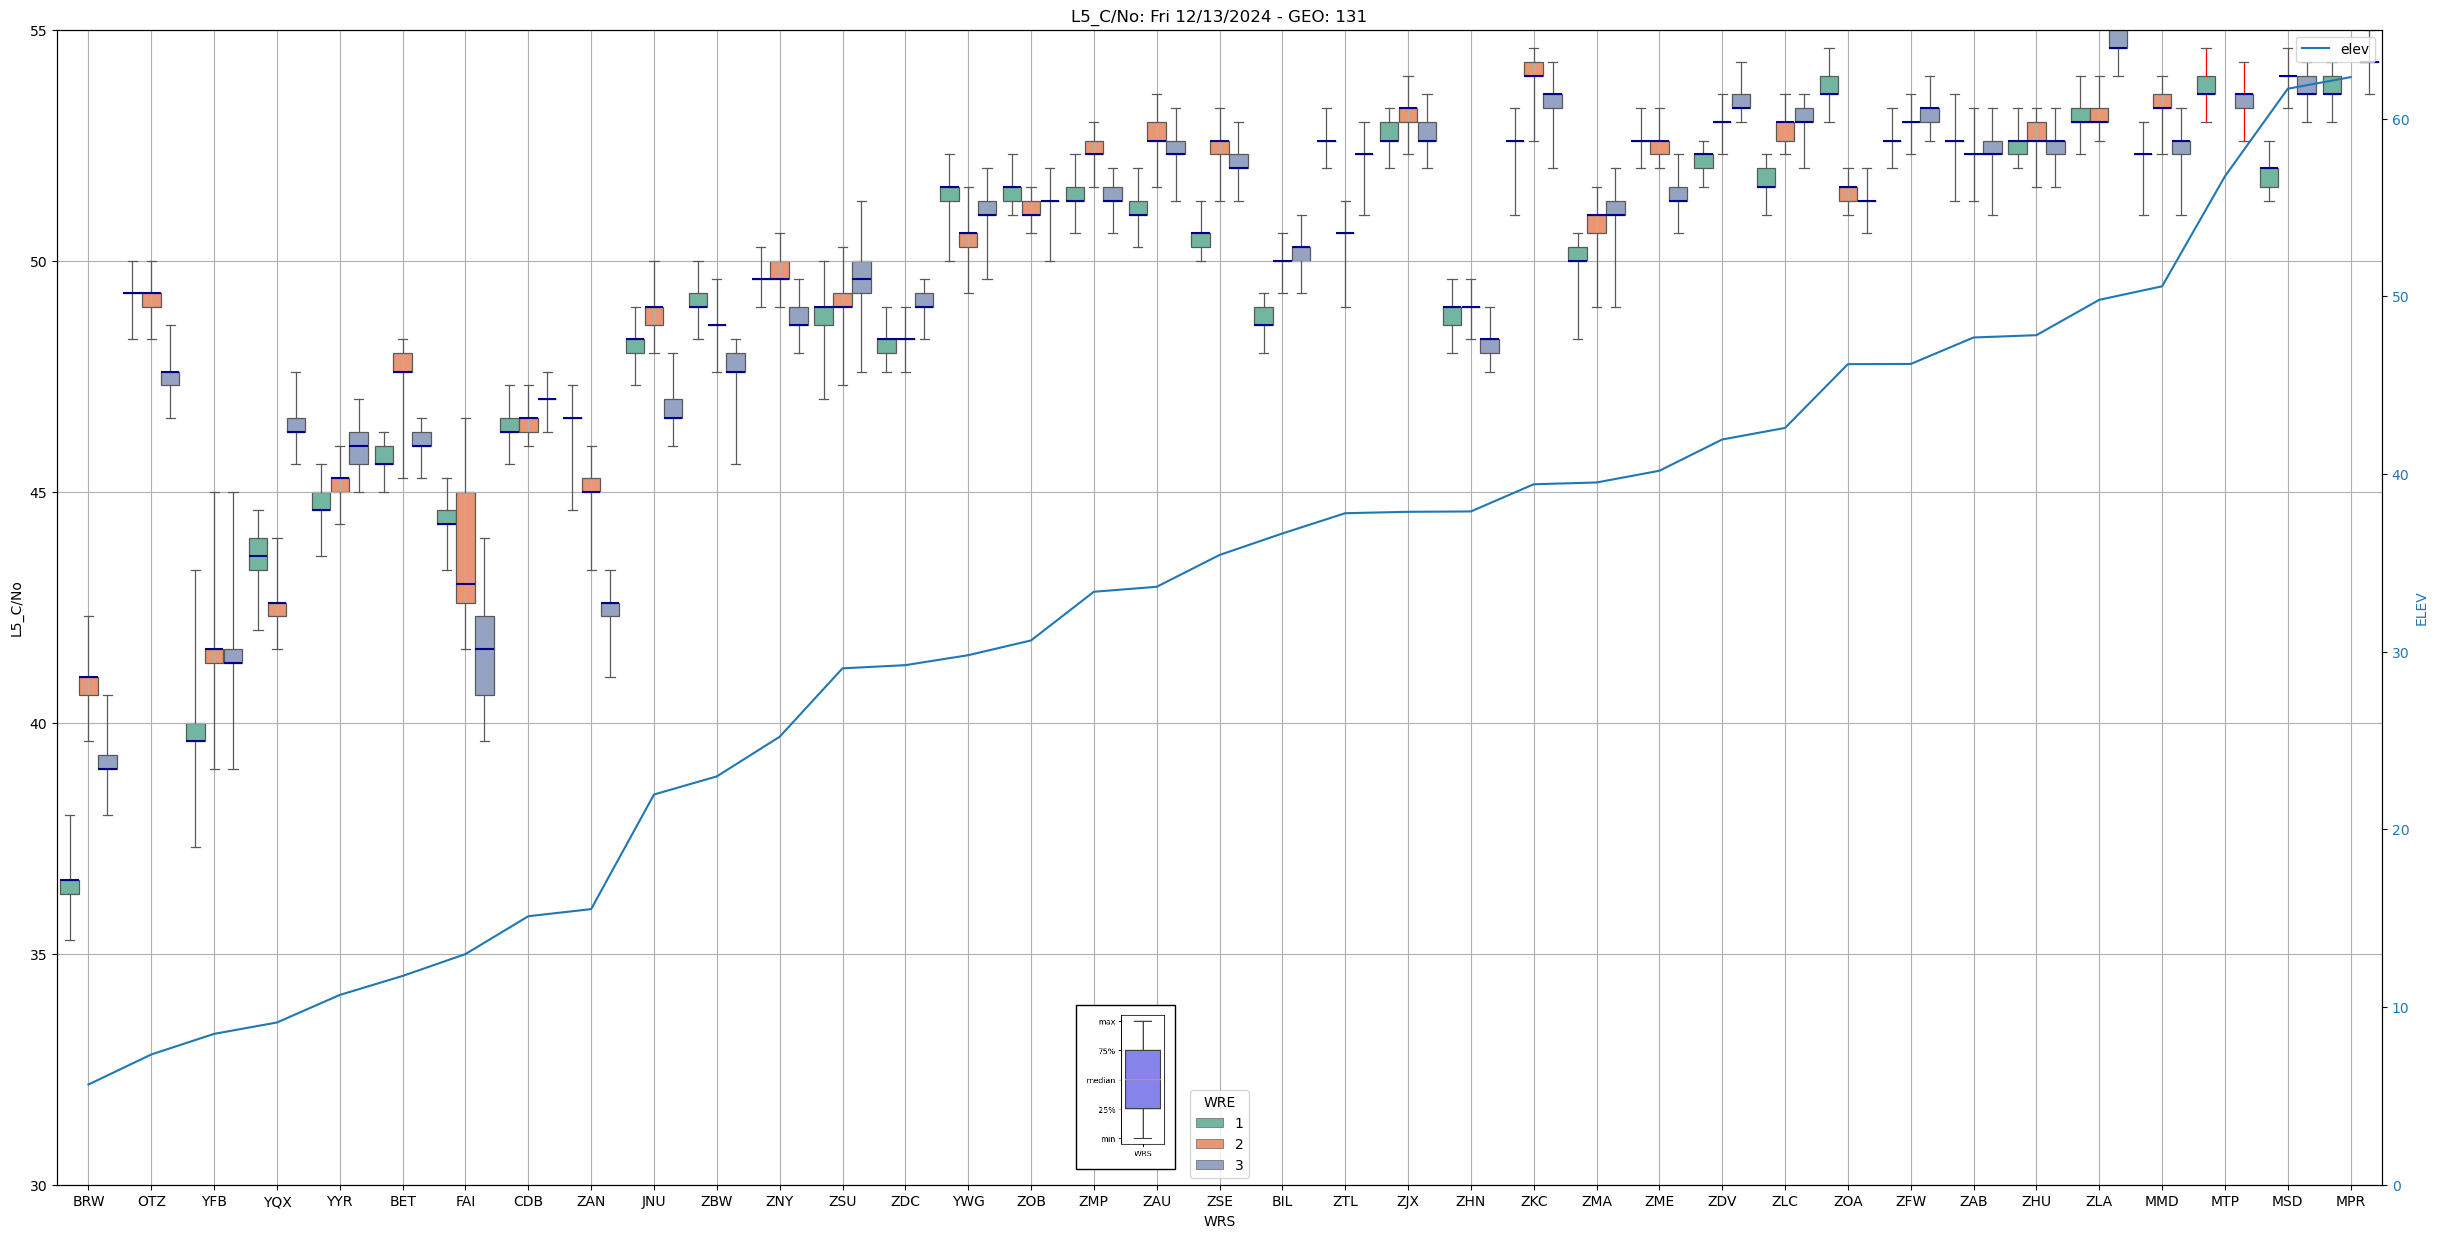Screen dimensions: 2439x1238
Task: Click the JNU station label on x-axis
Action: [x=653, y=1202]
